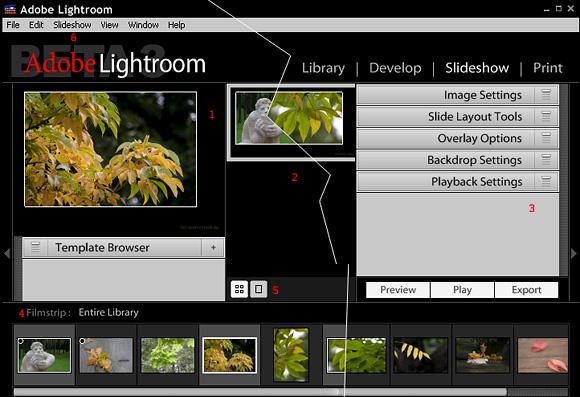Click the Template Browser grip icon

click(x=36, y=248)
